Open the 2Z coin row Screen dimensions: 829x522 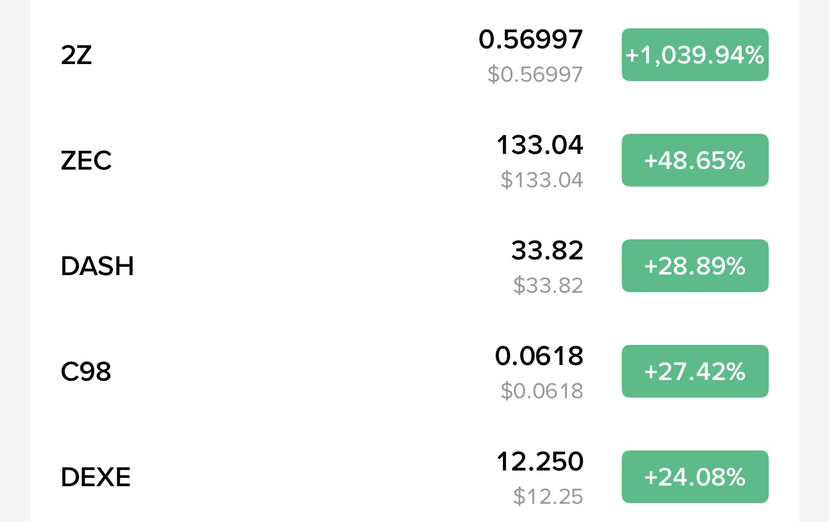(x=414, y=55)
